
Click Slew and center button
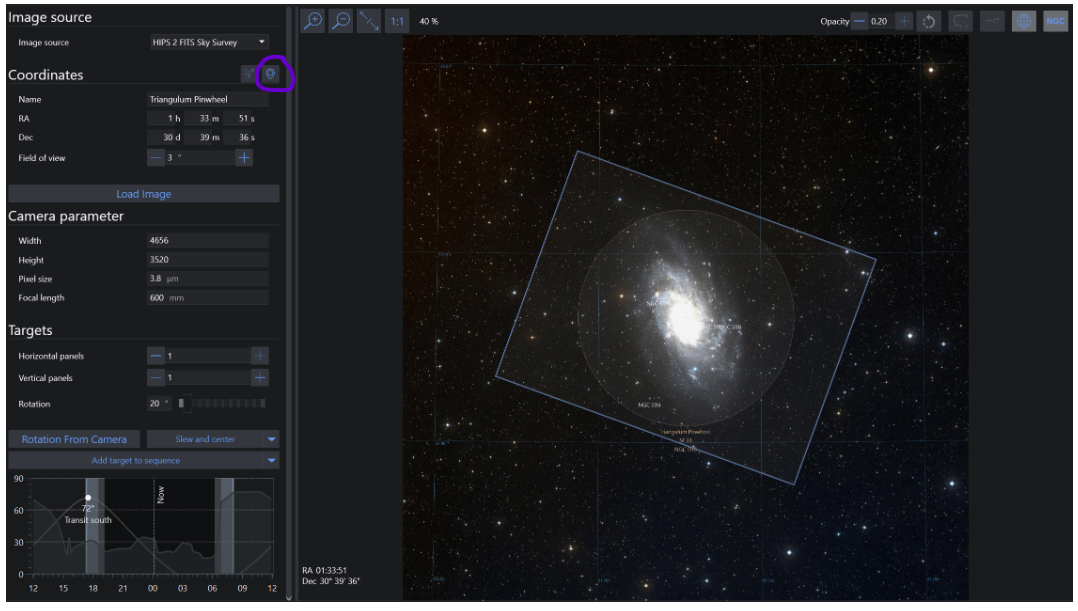[205, 439]
